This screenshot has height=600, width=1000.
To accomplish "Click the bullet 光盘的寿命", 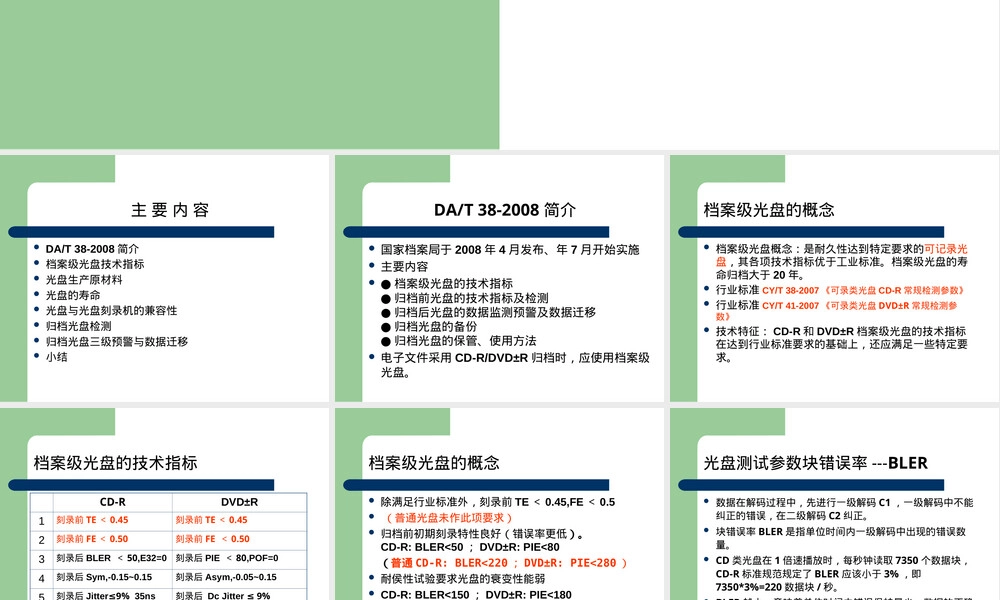I will point(73,295).
